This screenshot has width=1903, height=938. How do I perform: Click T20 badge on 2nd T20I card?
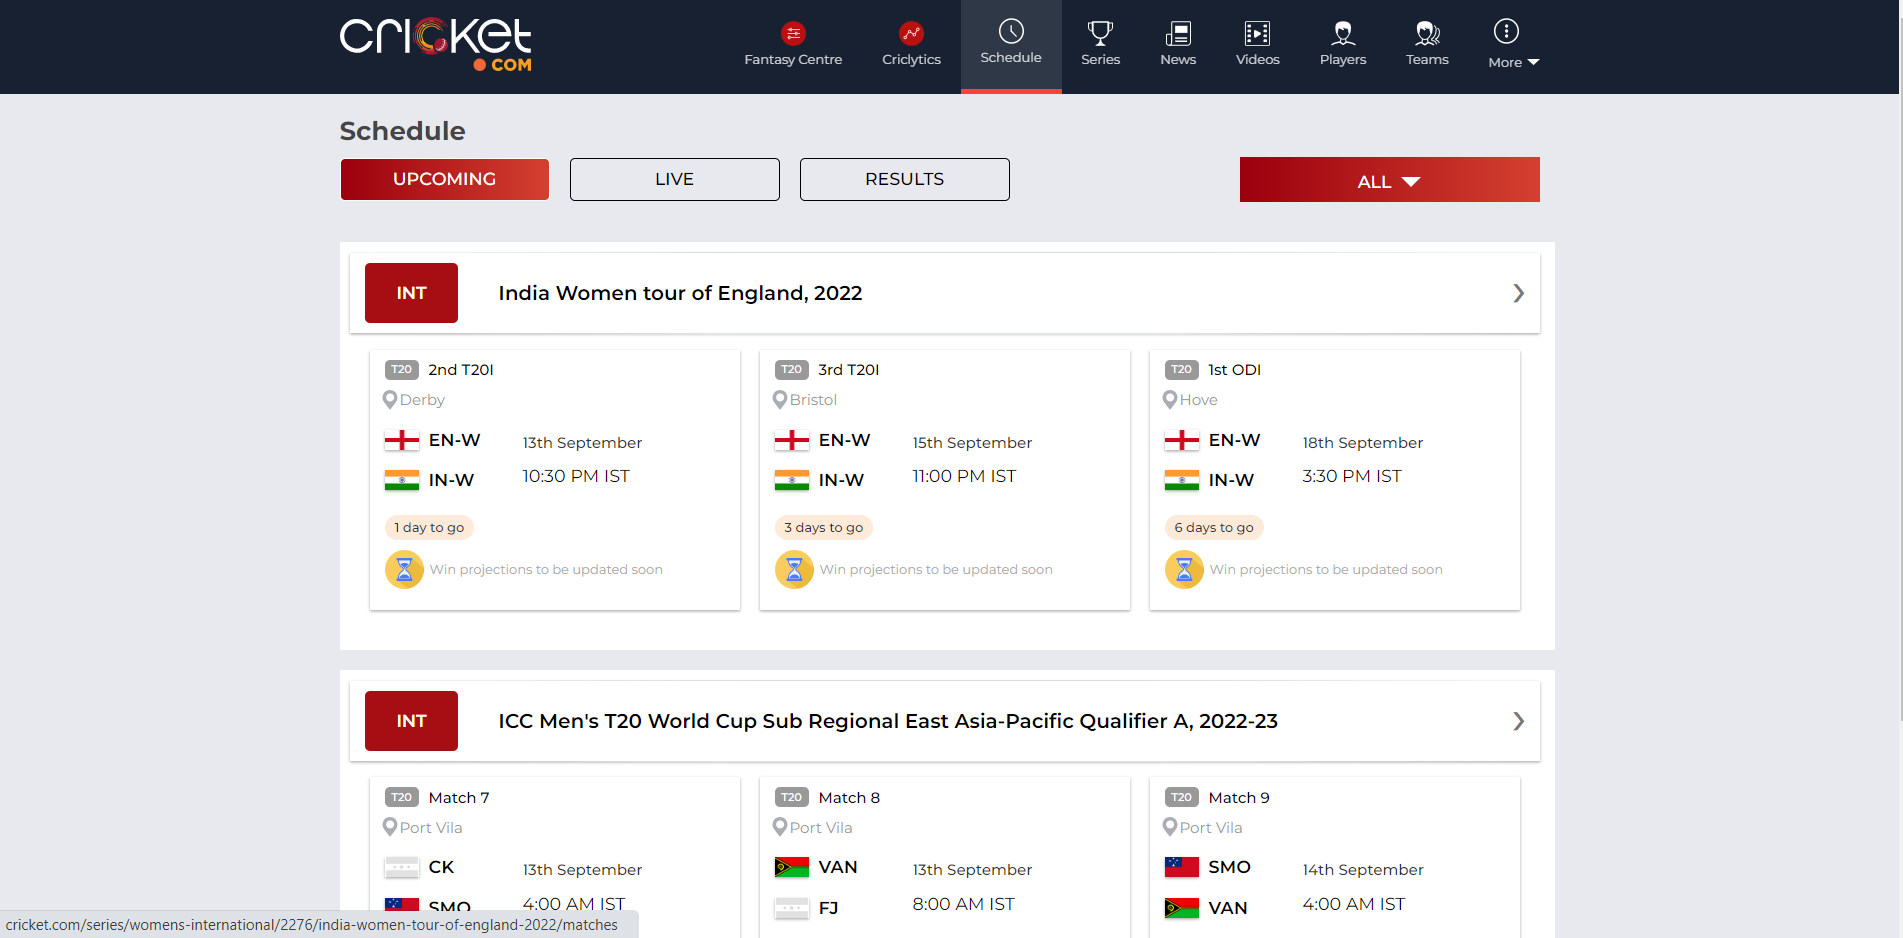tap(402, 370)
